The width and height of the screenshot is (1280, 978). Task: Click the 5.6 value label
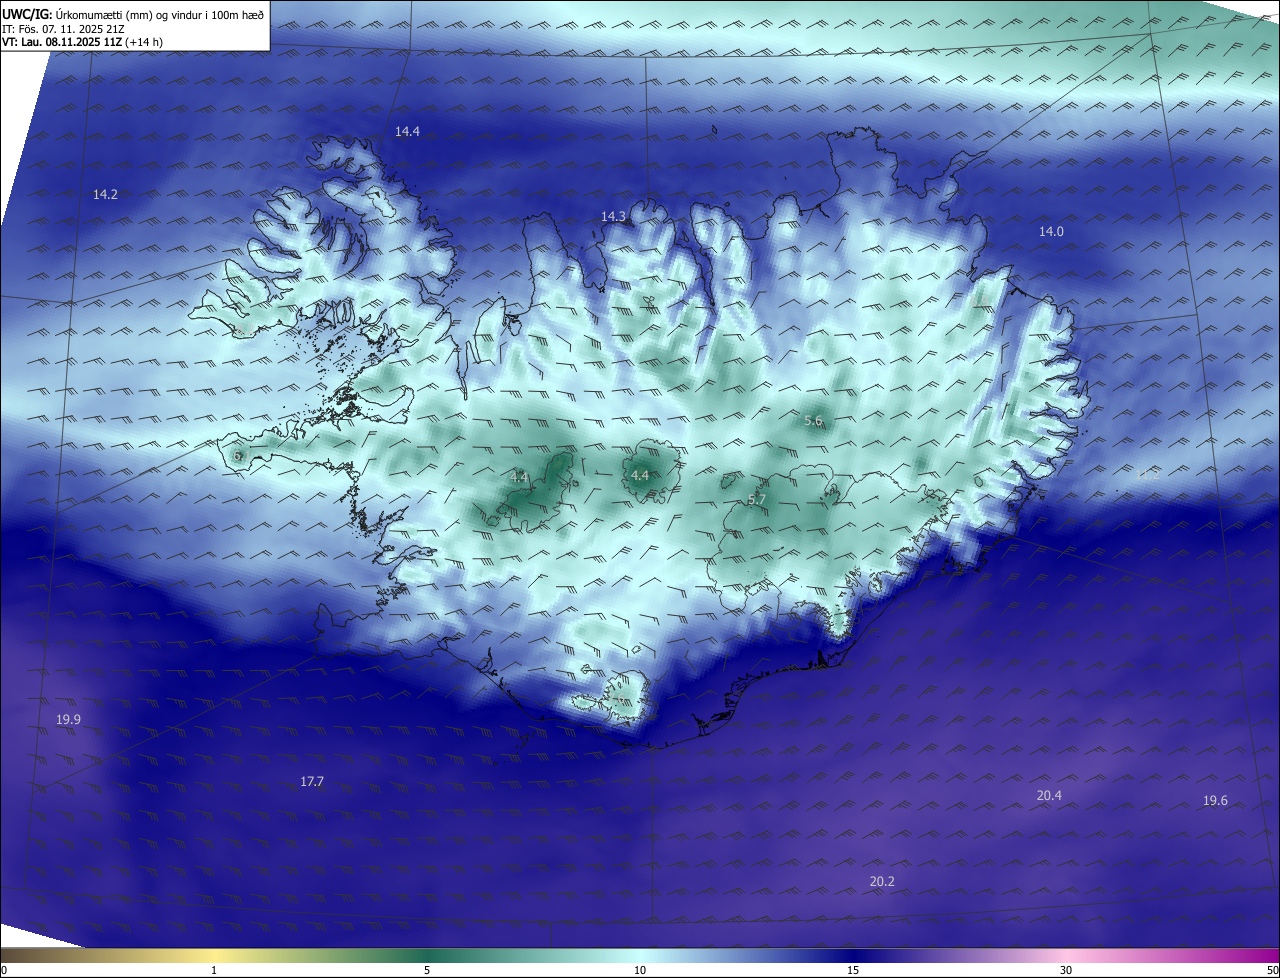coord(813,421)
